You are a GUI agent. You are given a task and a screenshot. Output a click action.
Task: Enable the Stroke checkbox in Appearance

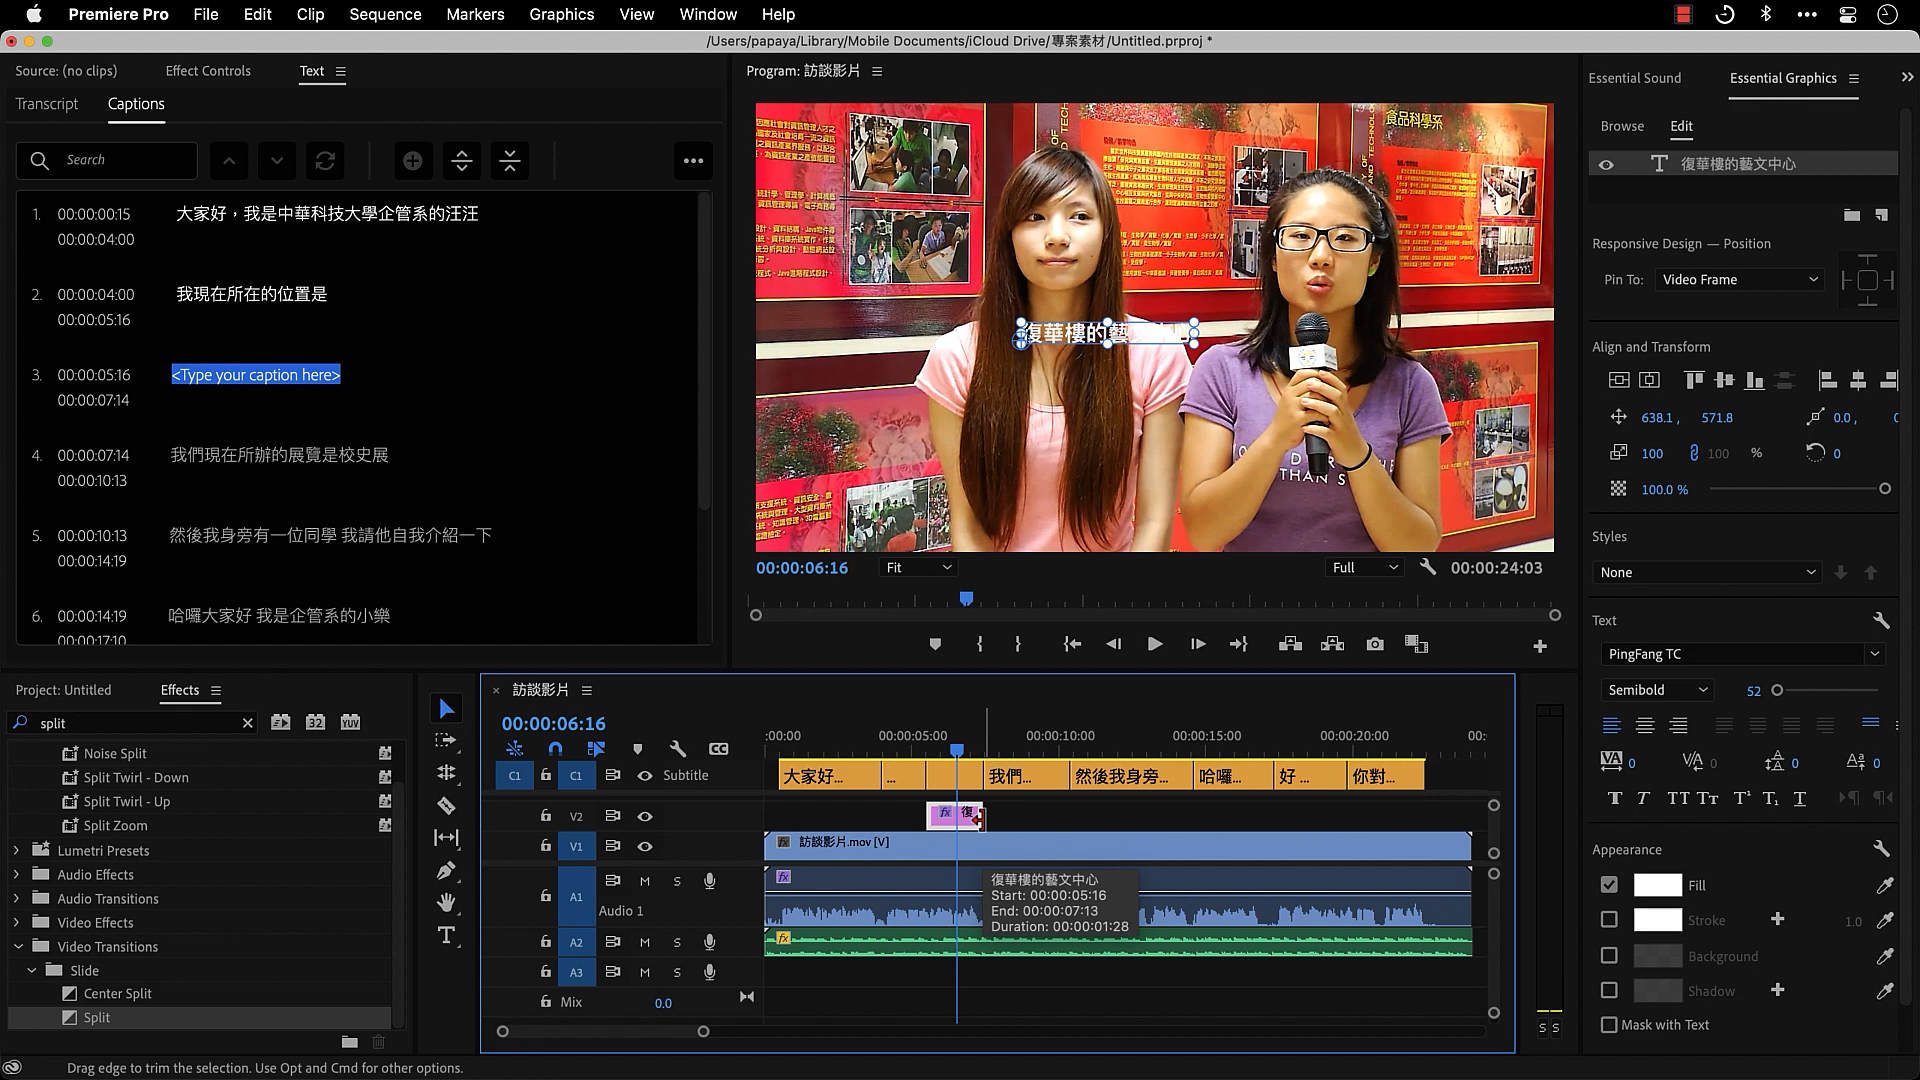click(1608, 920)
